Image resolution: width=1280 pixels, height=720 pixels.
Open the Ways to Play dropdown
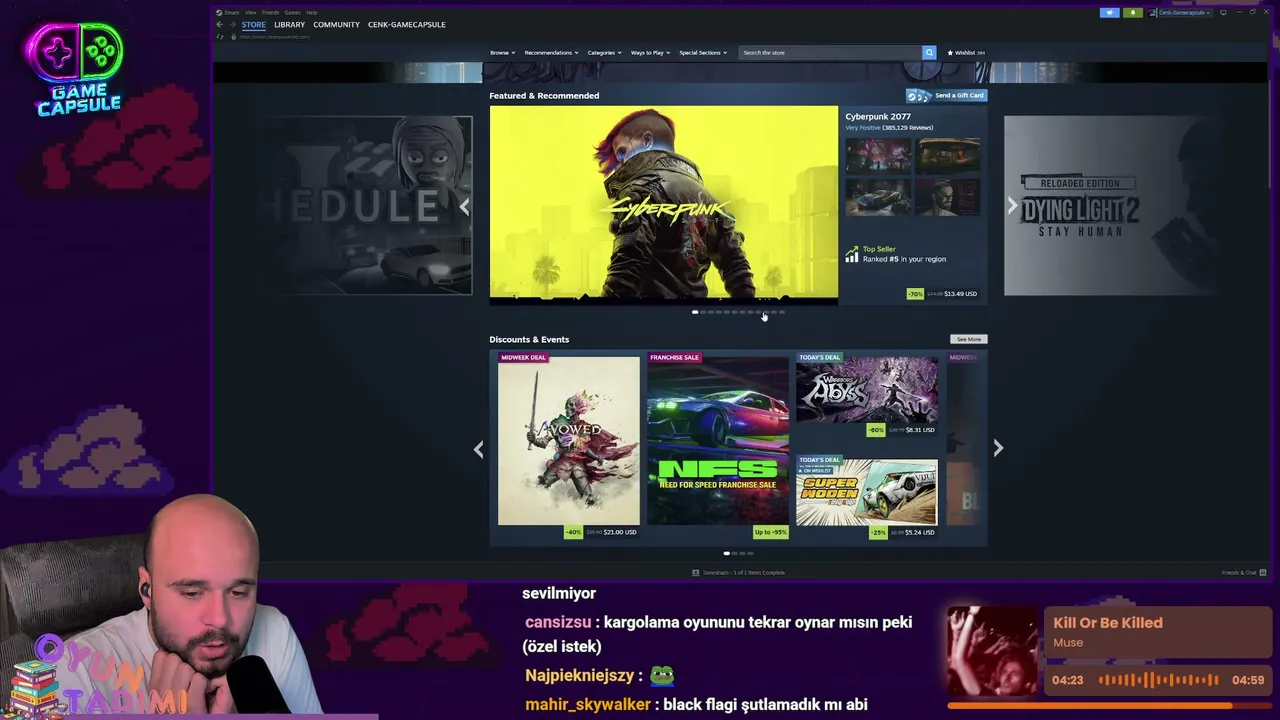tap(650, 52)
